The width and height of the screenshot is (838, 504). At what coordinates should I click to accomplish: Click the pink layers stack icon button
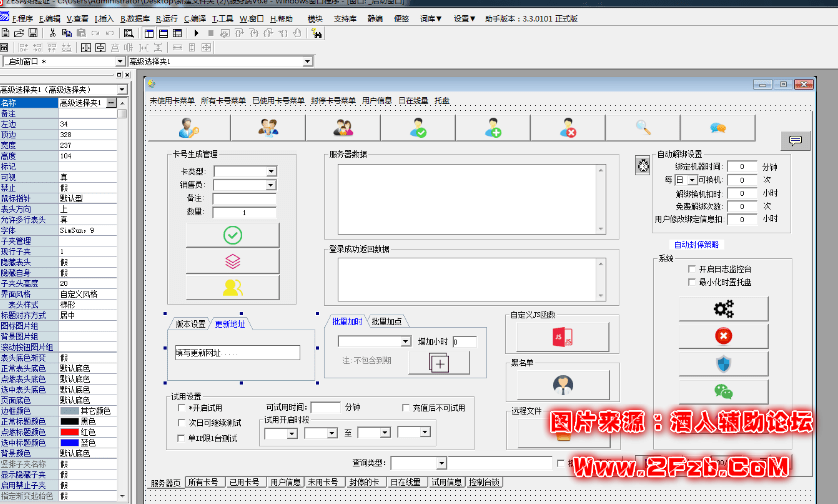(232, 261)
